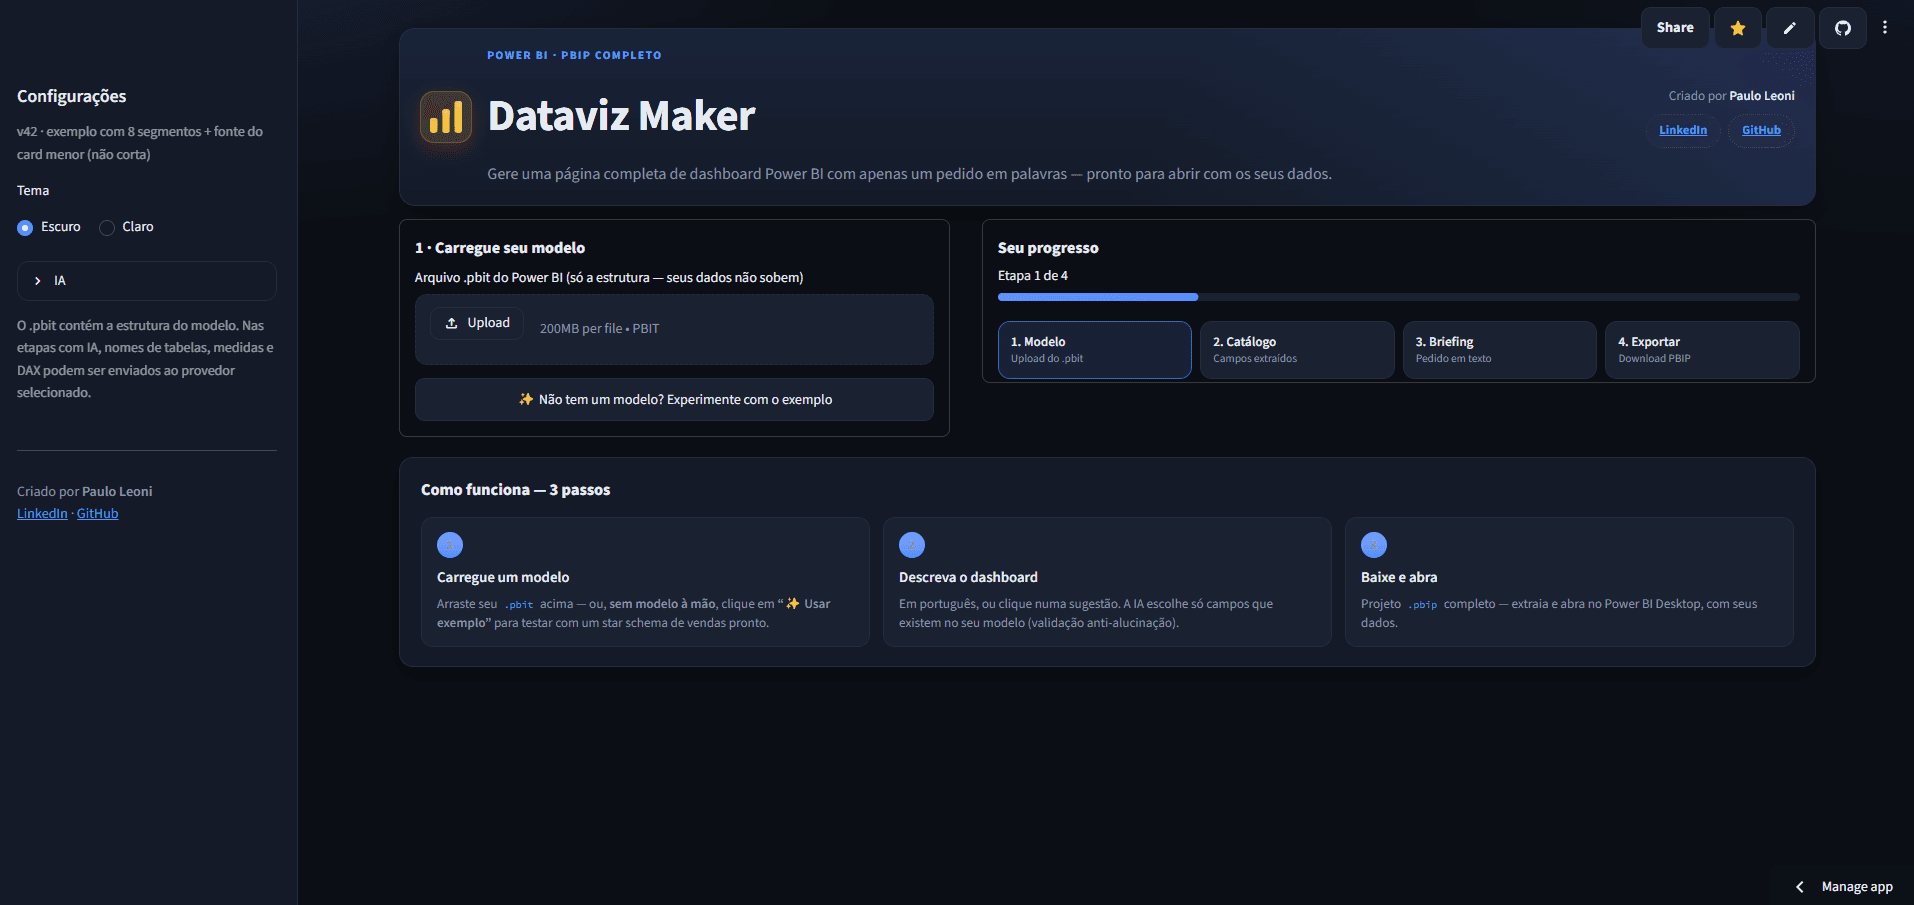Click the Seu progresso heading
Viewport: 1914px width, 905px height.
[1048, 248]
